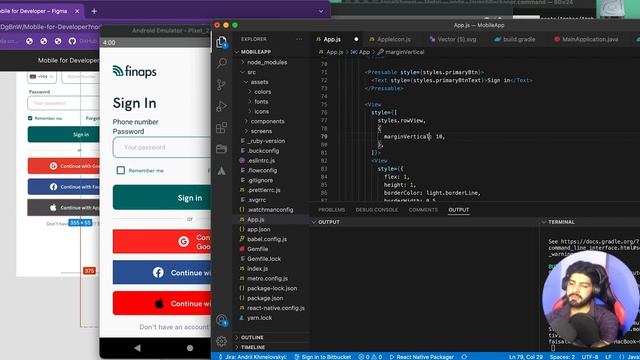The height and width of the screenshot is (360, 640).
Task: Open yarn.lock in file explorer
Action: (x=259, y=318)
